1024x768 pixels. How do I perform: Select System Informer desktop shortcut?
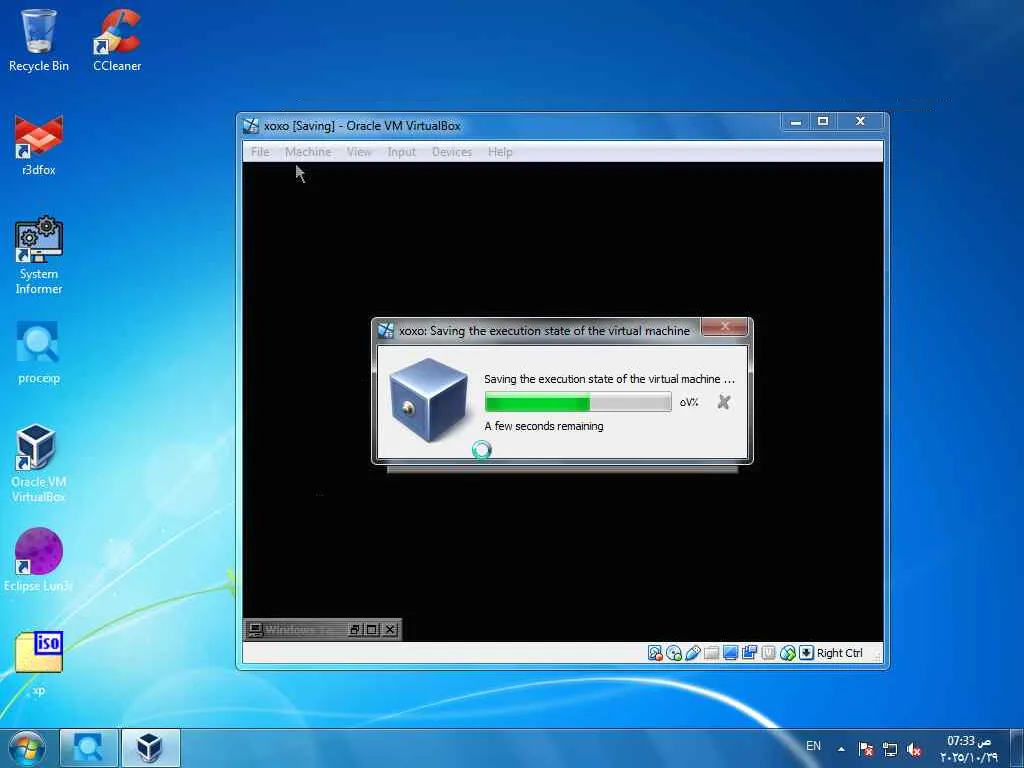[x=39, y=256]
